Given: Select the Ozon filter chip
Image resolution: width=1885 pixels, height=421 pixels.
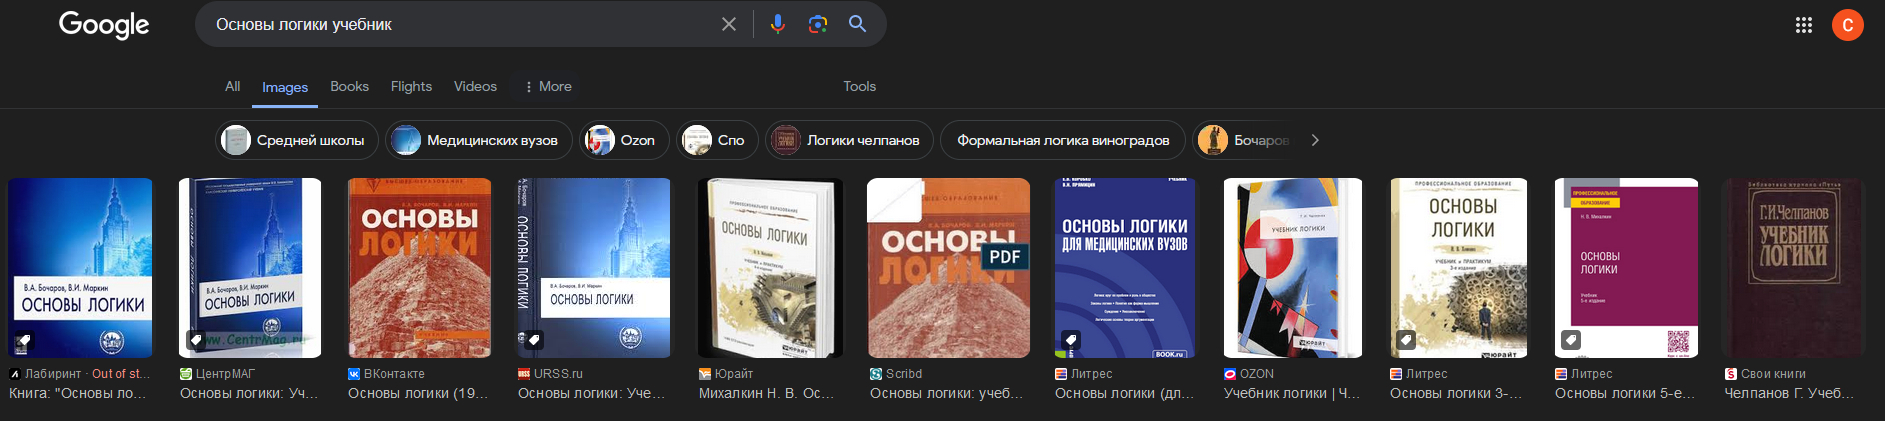Looking at the screenshot, I should click(x=624, y=140).
